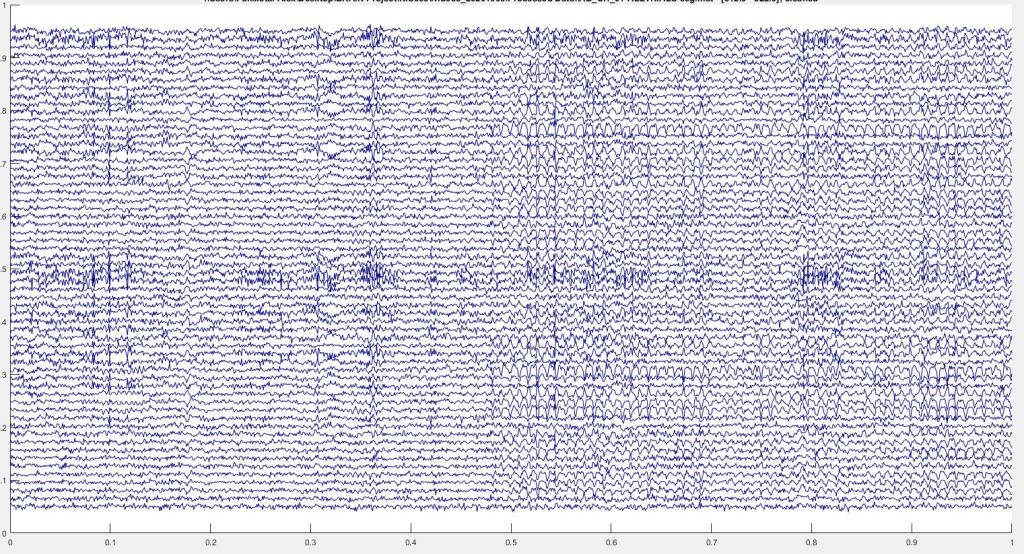
Task: Click the .9 y-axis tick label
Action: click(x=4, y=58)
